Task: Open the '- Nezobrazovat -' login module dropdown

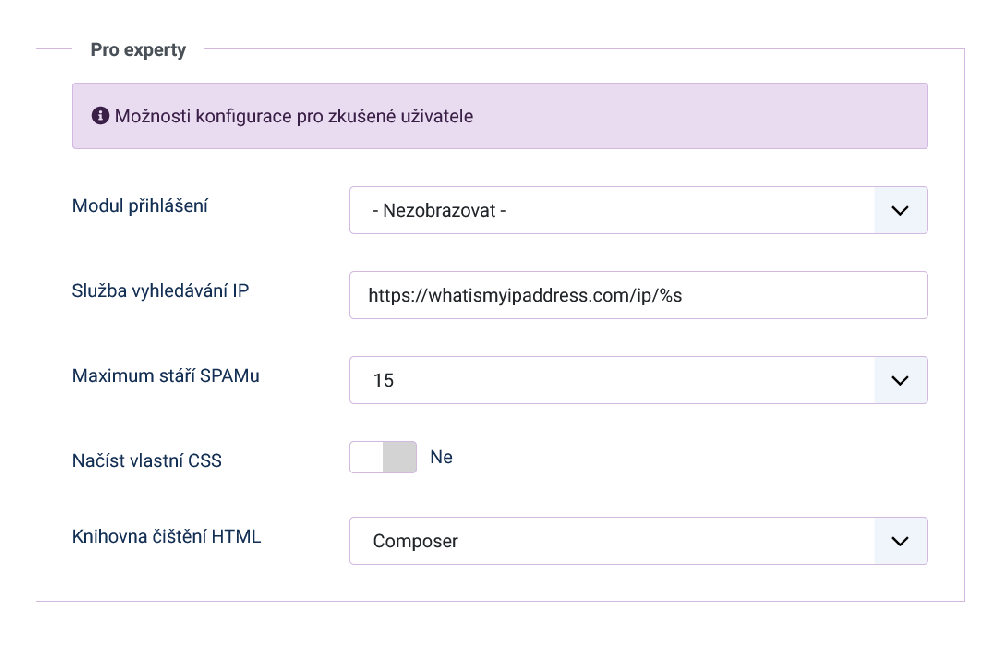Action: click(x=612, y=210)
